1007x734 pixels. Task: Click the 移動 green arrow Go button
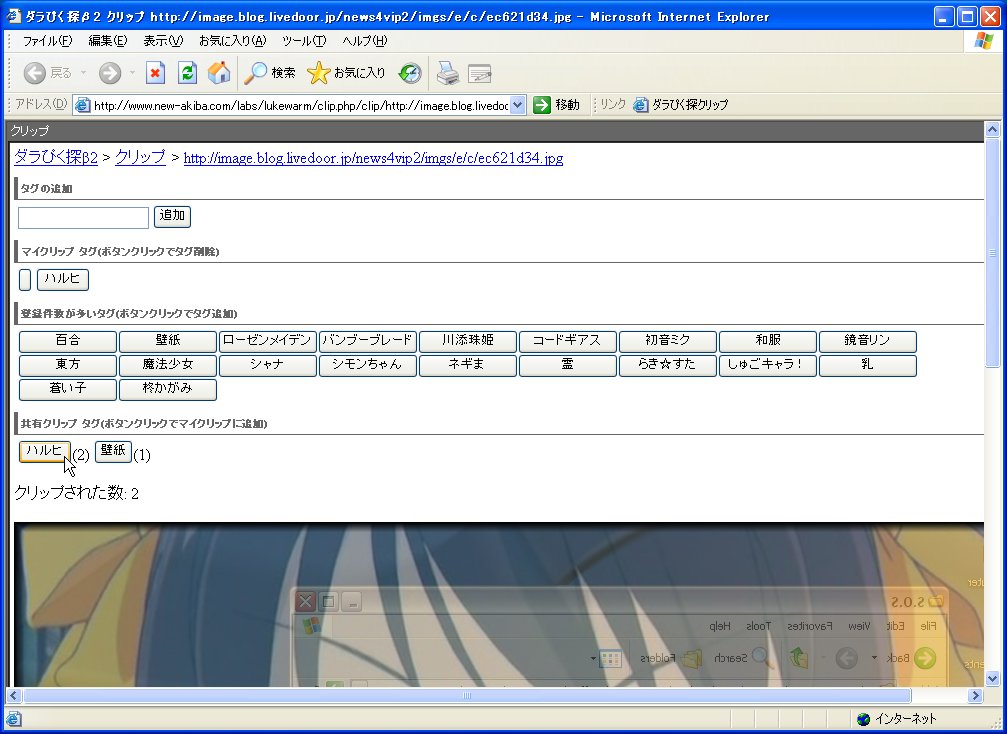click(x=556, y=105)
